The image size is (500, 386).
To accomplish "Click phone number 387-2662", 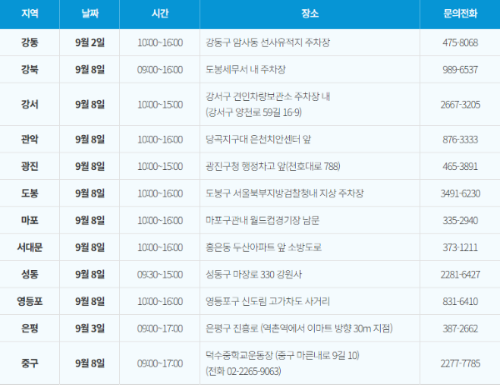I will [460, 328].
